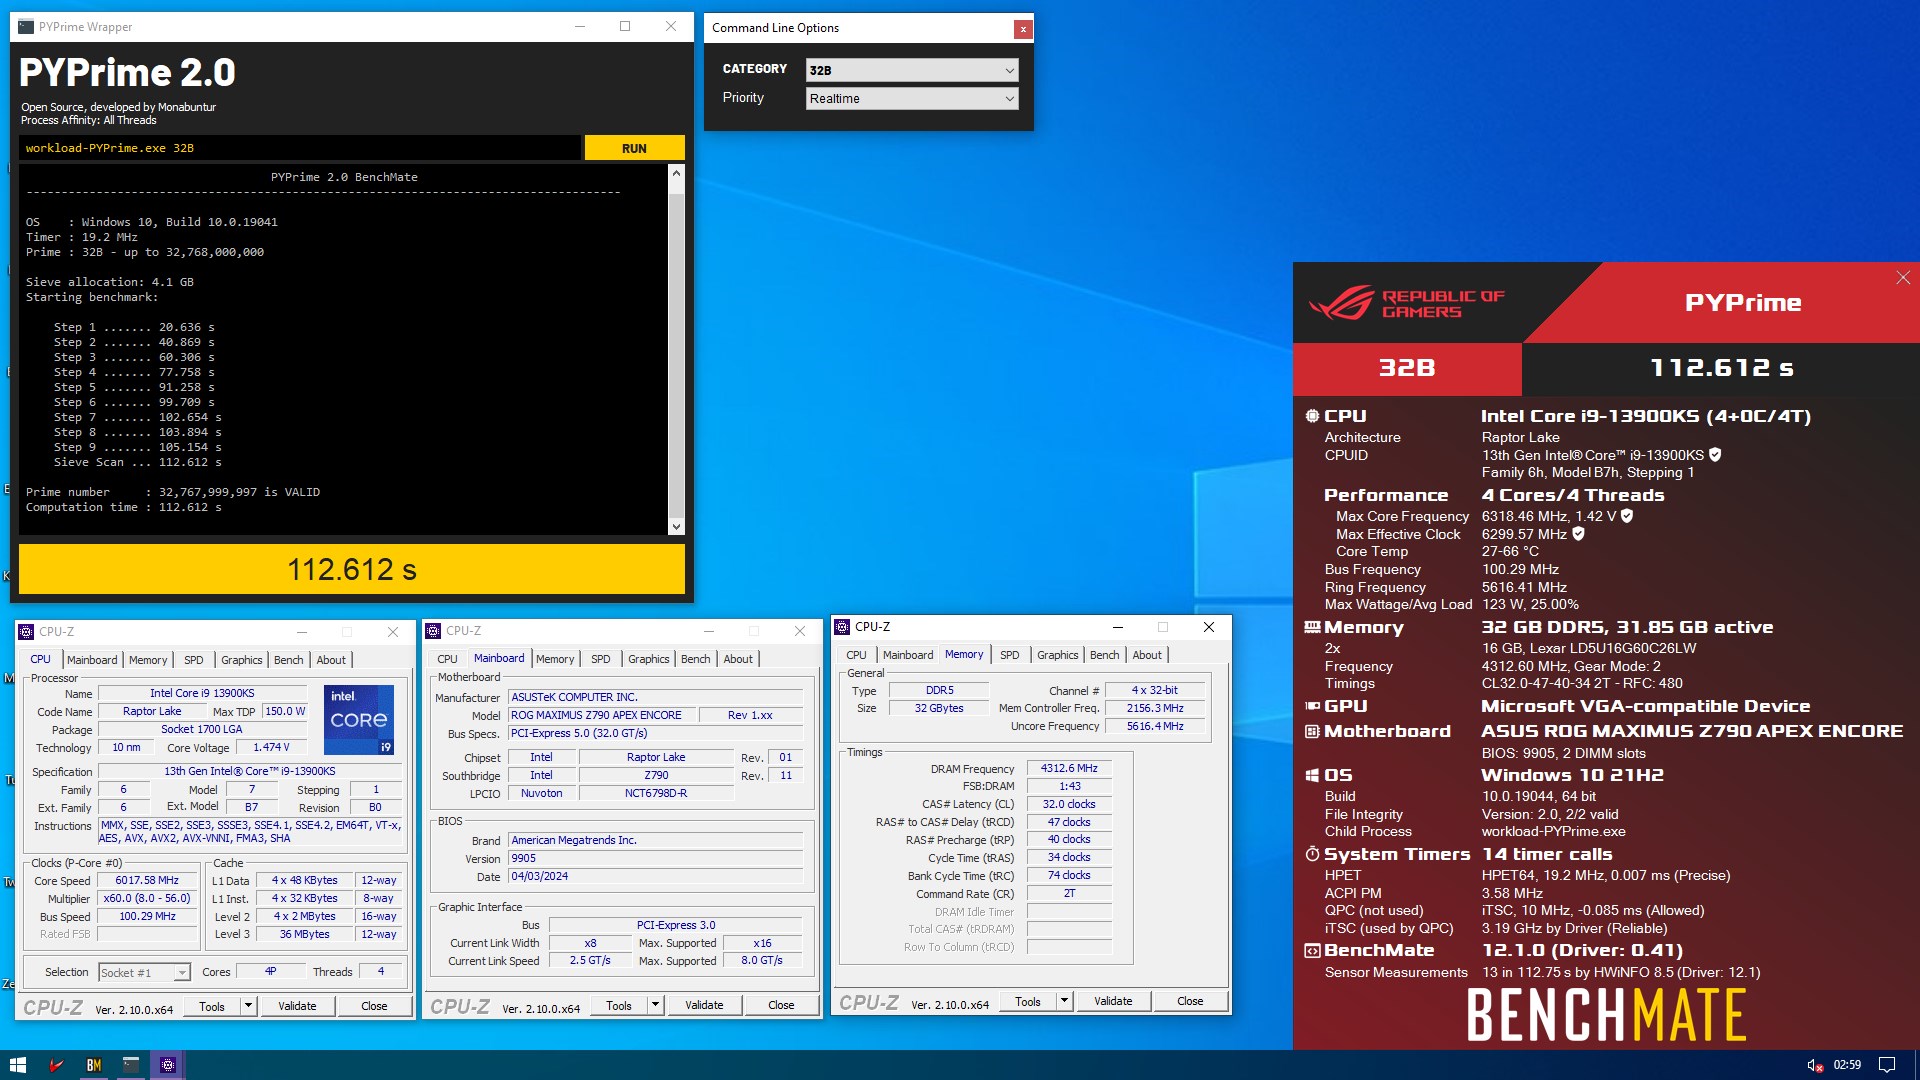Select Memory tab in Mainboard CPU-Z window
Screen dimensions: 1920x1080
point(555,659)
